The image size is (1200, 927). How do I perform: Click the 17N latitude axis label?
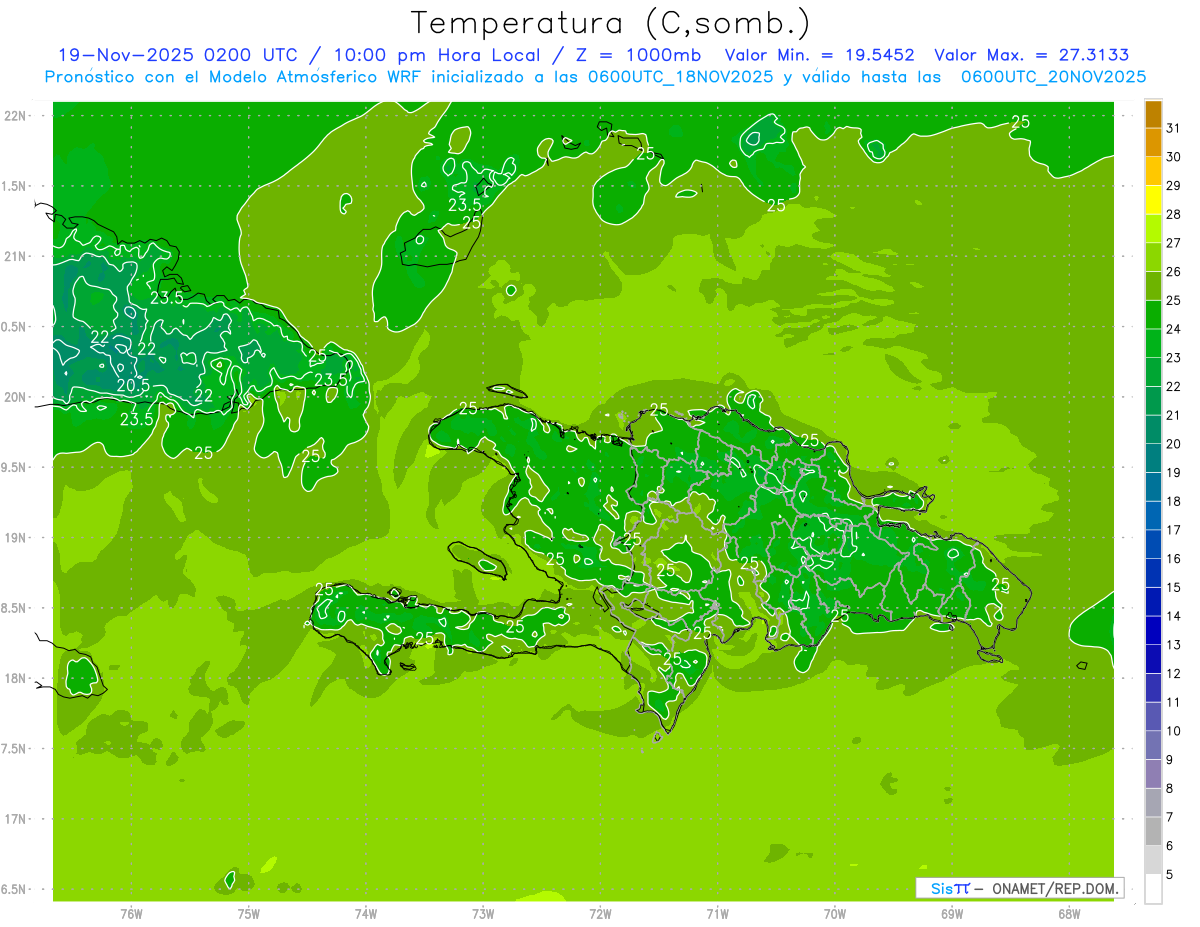point(17,820)
